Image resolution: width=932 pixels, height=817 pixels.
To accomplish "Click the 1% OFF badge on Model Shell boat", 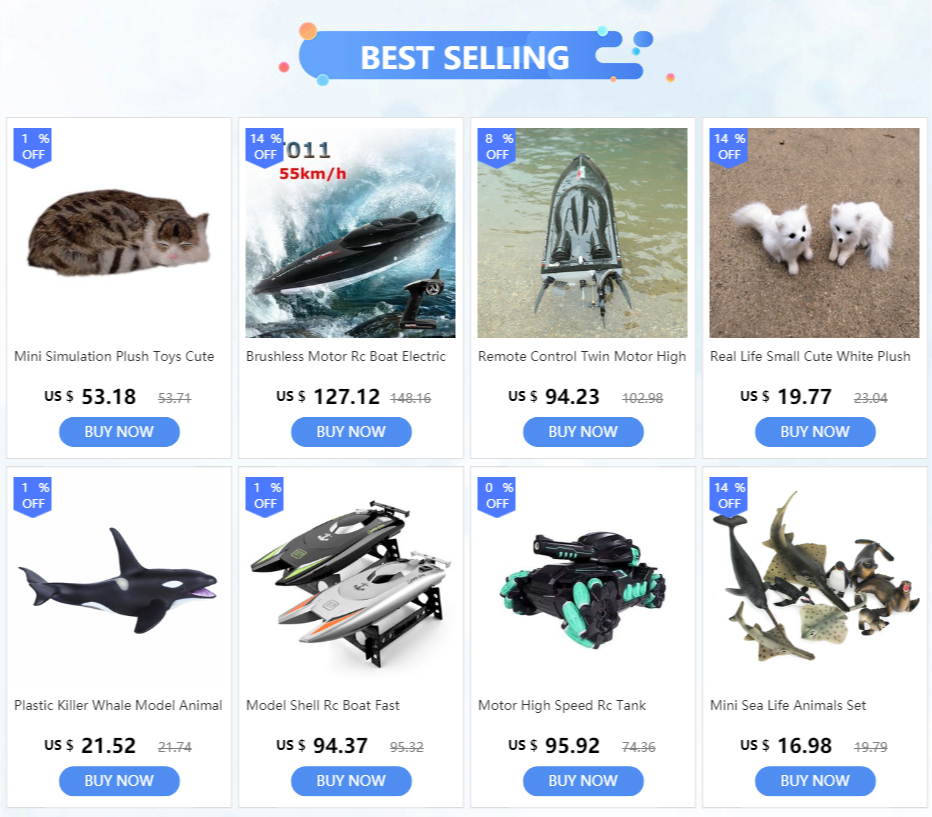I will point(265,497).
